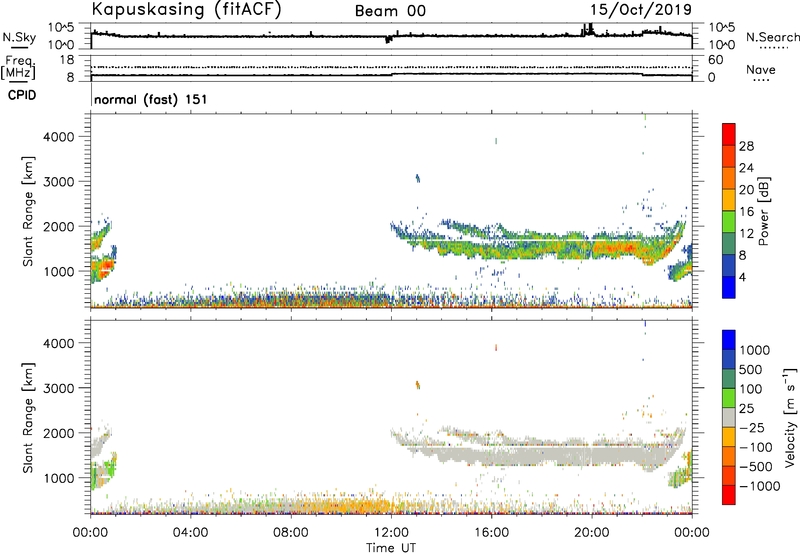Click the bright blue top velocity colorbar segment

[x=729, y=340]
